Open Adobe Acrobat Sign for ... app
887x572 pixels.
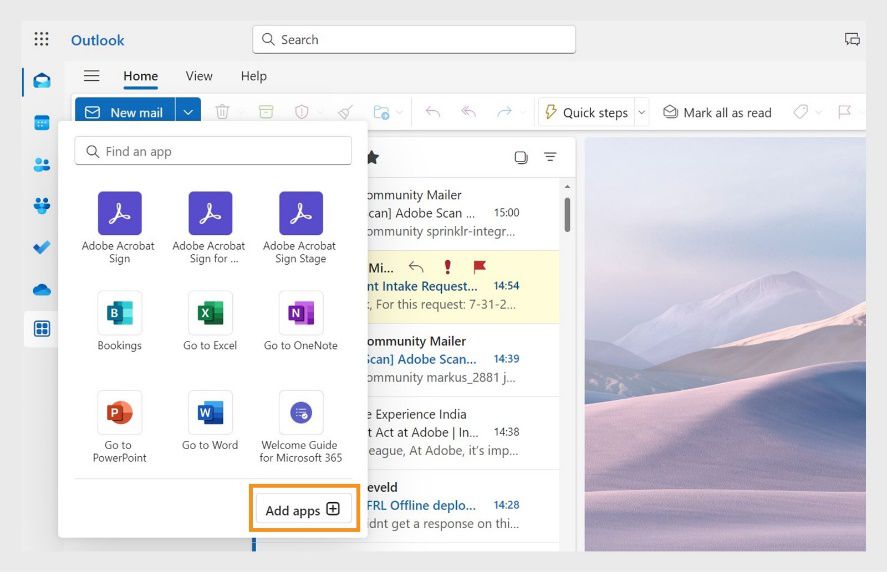pyautogui.click(x=210, y=228)
